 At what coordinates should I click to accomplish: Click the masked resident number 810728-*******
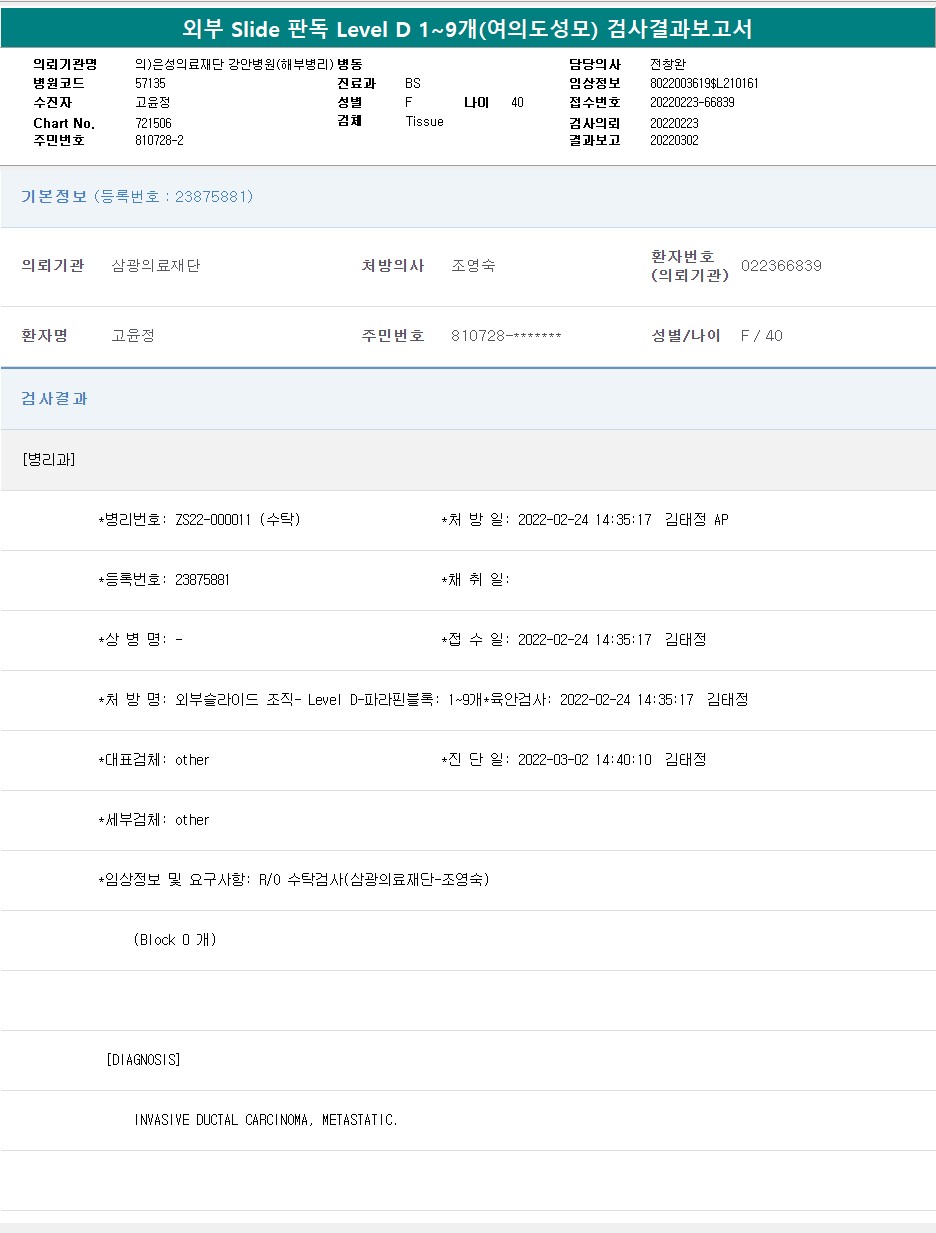pyautogui.click(x=506, y=336)
